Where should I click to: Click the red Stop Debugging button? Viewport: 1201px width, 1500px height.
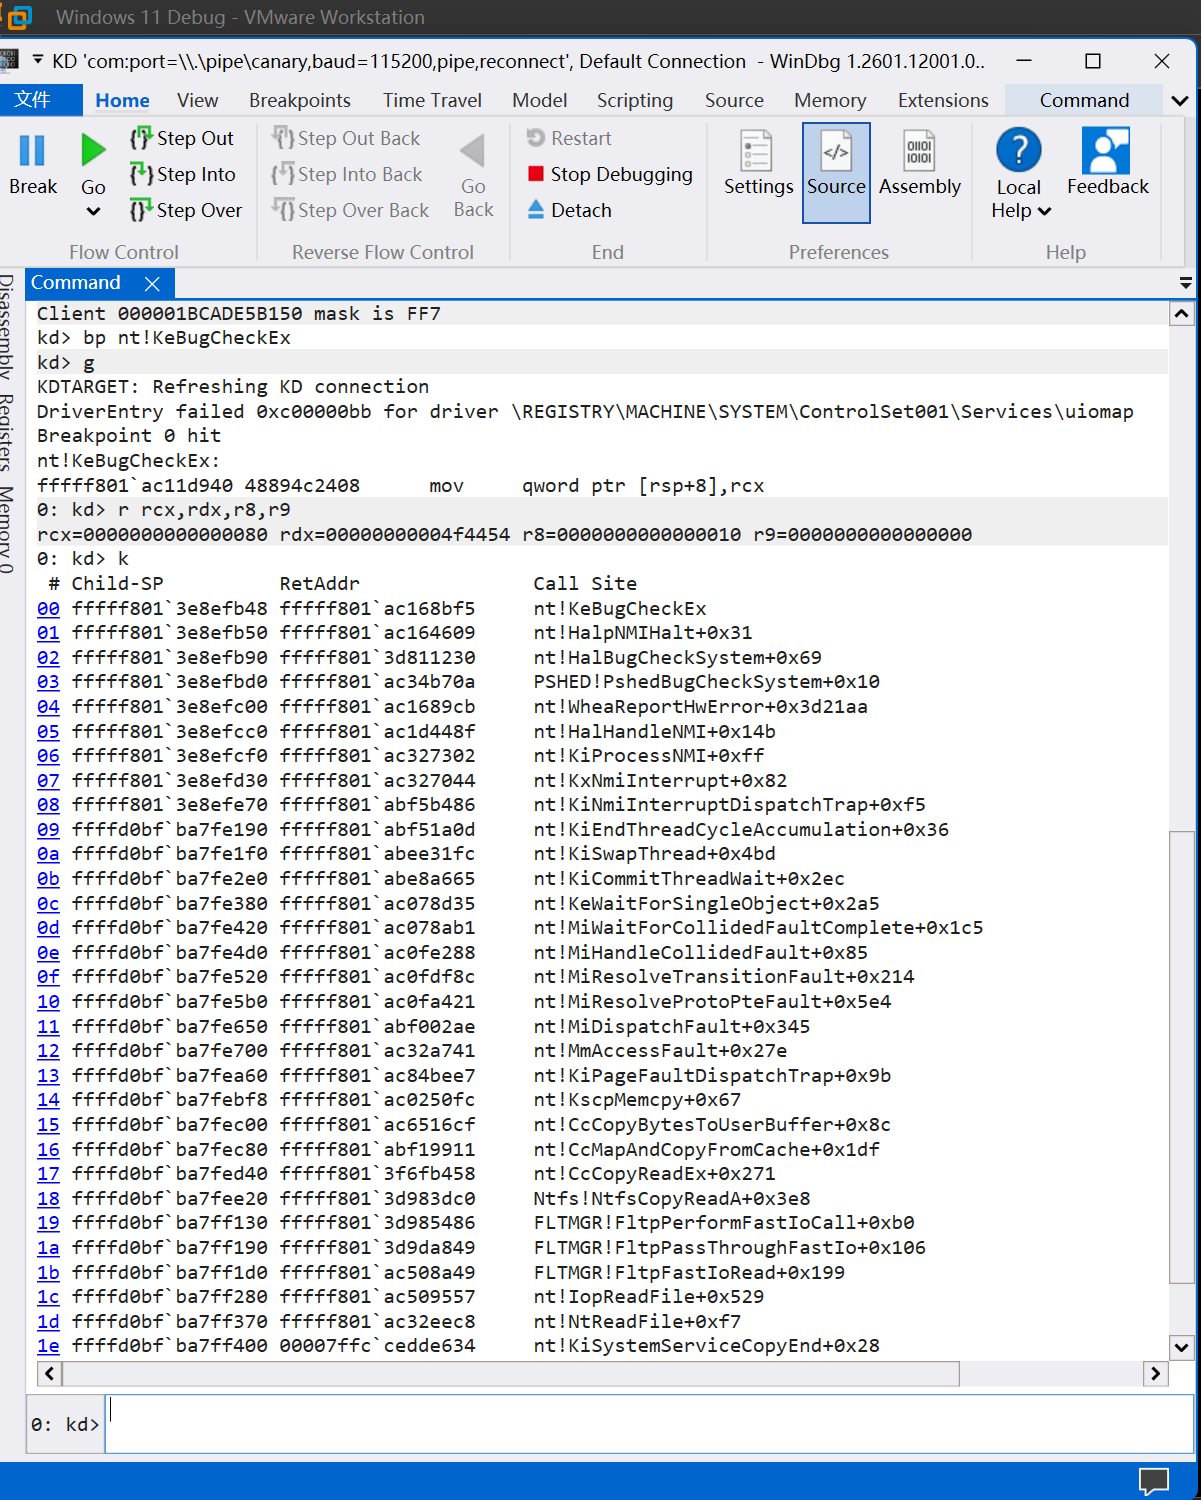tap(609, 174)
